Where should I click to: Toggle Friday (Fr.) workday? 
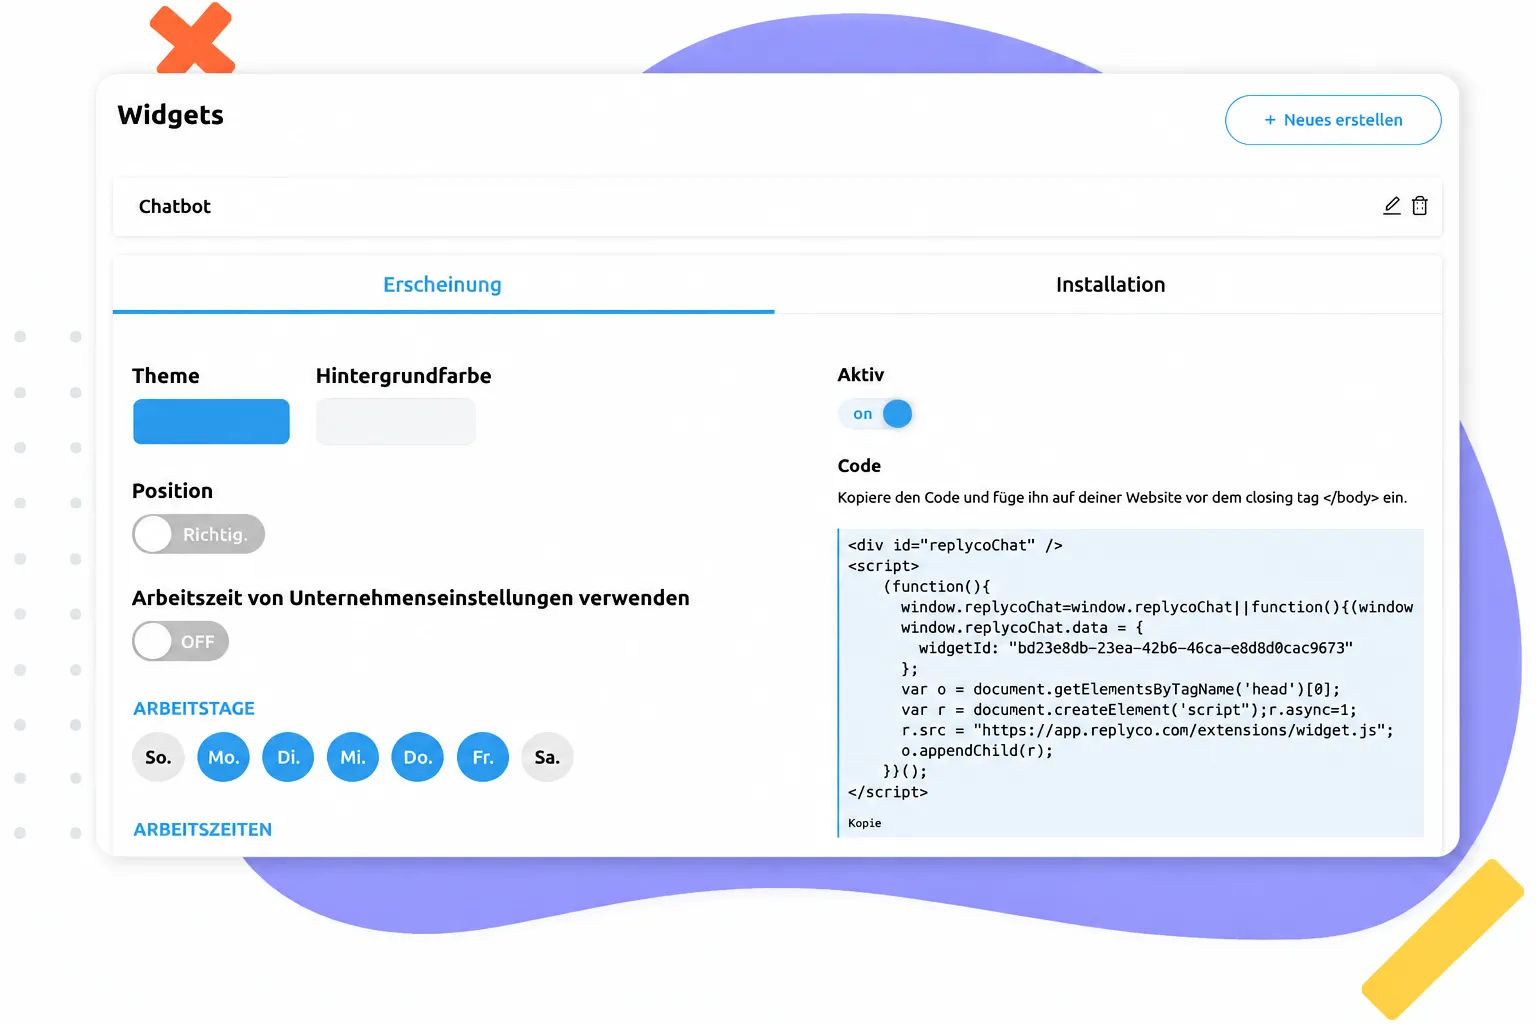click(x=483, y=757)
